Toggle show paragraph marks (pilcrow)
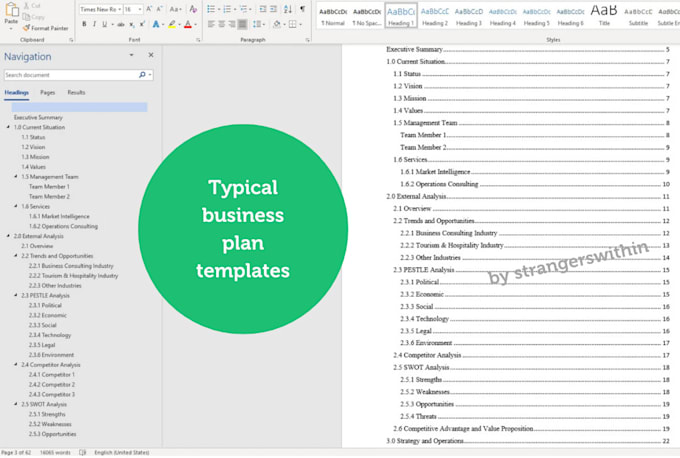 click(302, 9)
